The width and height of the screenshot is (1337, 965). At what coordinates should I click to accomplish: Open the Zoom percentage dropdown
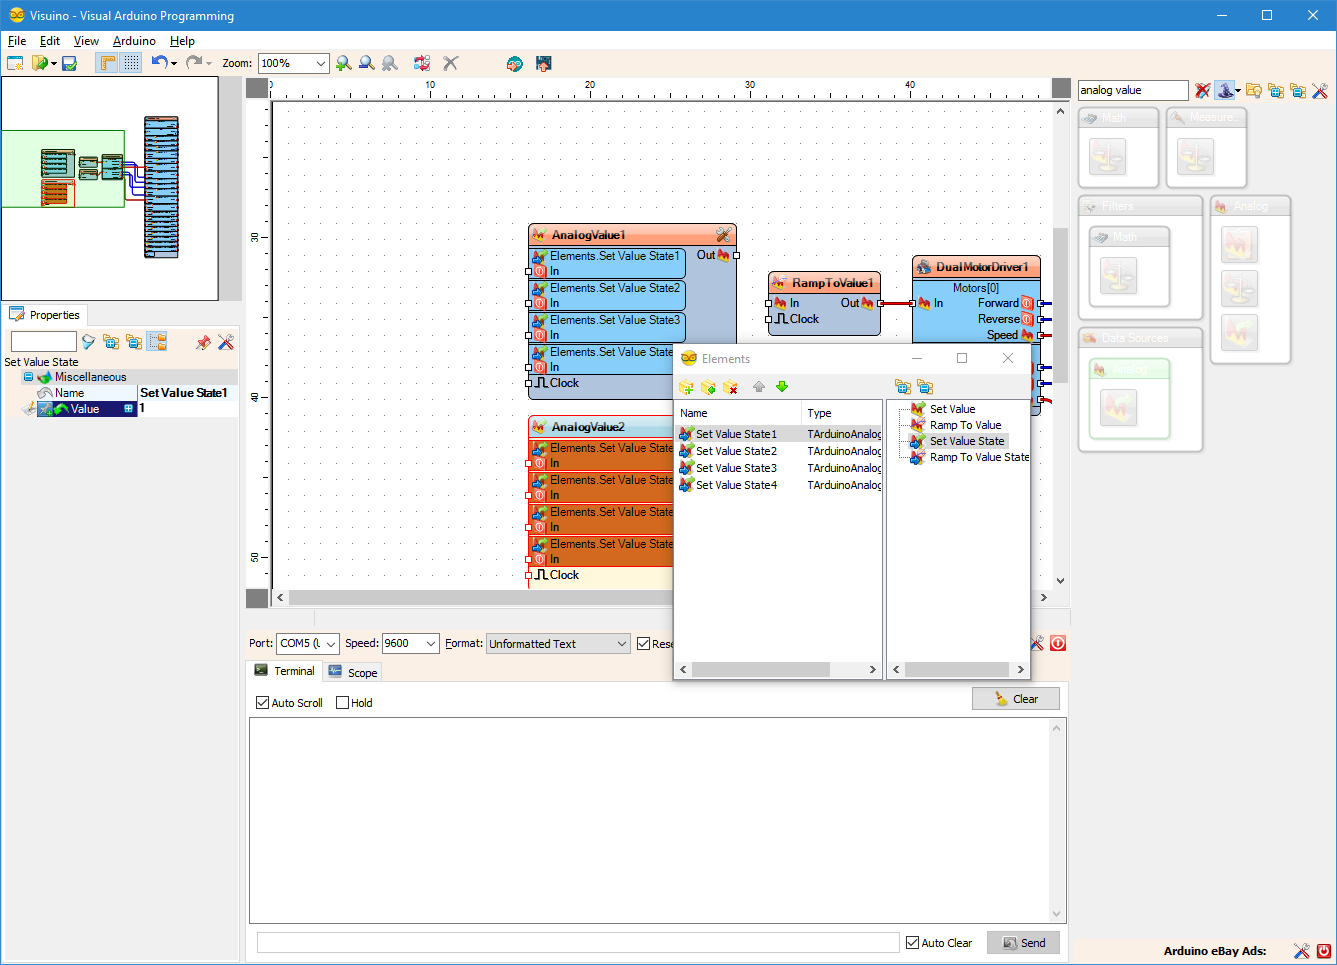pyautogui.click(x=320, y=64)
